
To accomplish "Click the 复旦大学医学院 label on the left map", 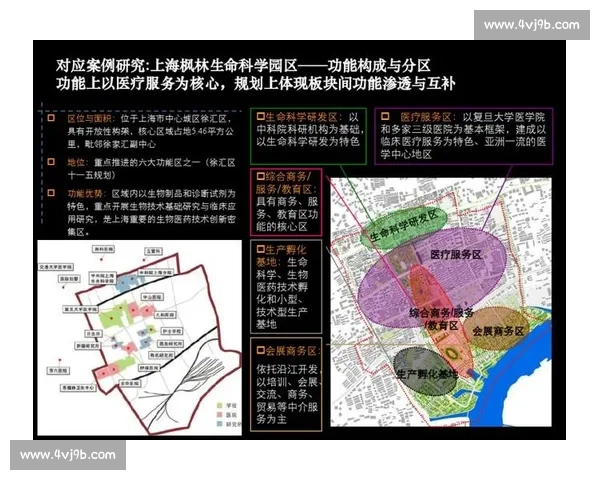I will (x=81, y=309).
